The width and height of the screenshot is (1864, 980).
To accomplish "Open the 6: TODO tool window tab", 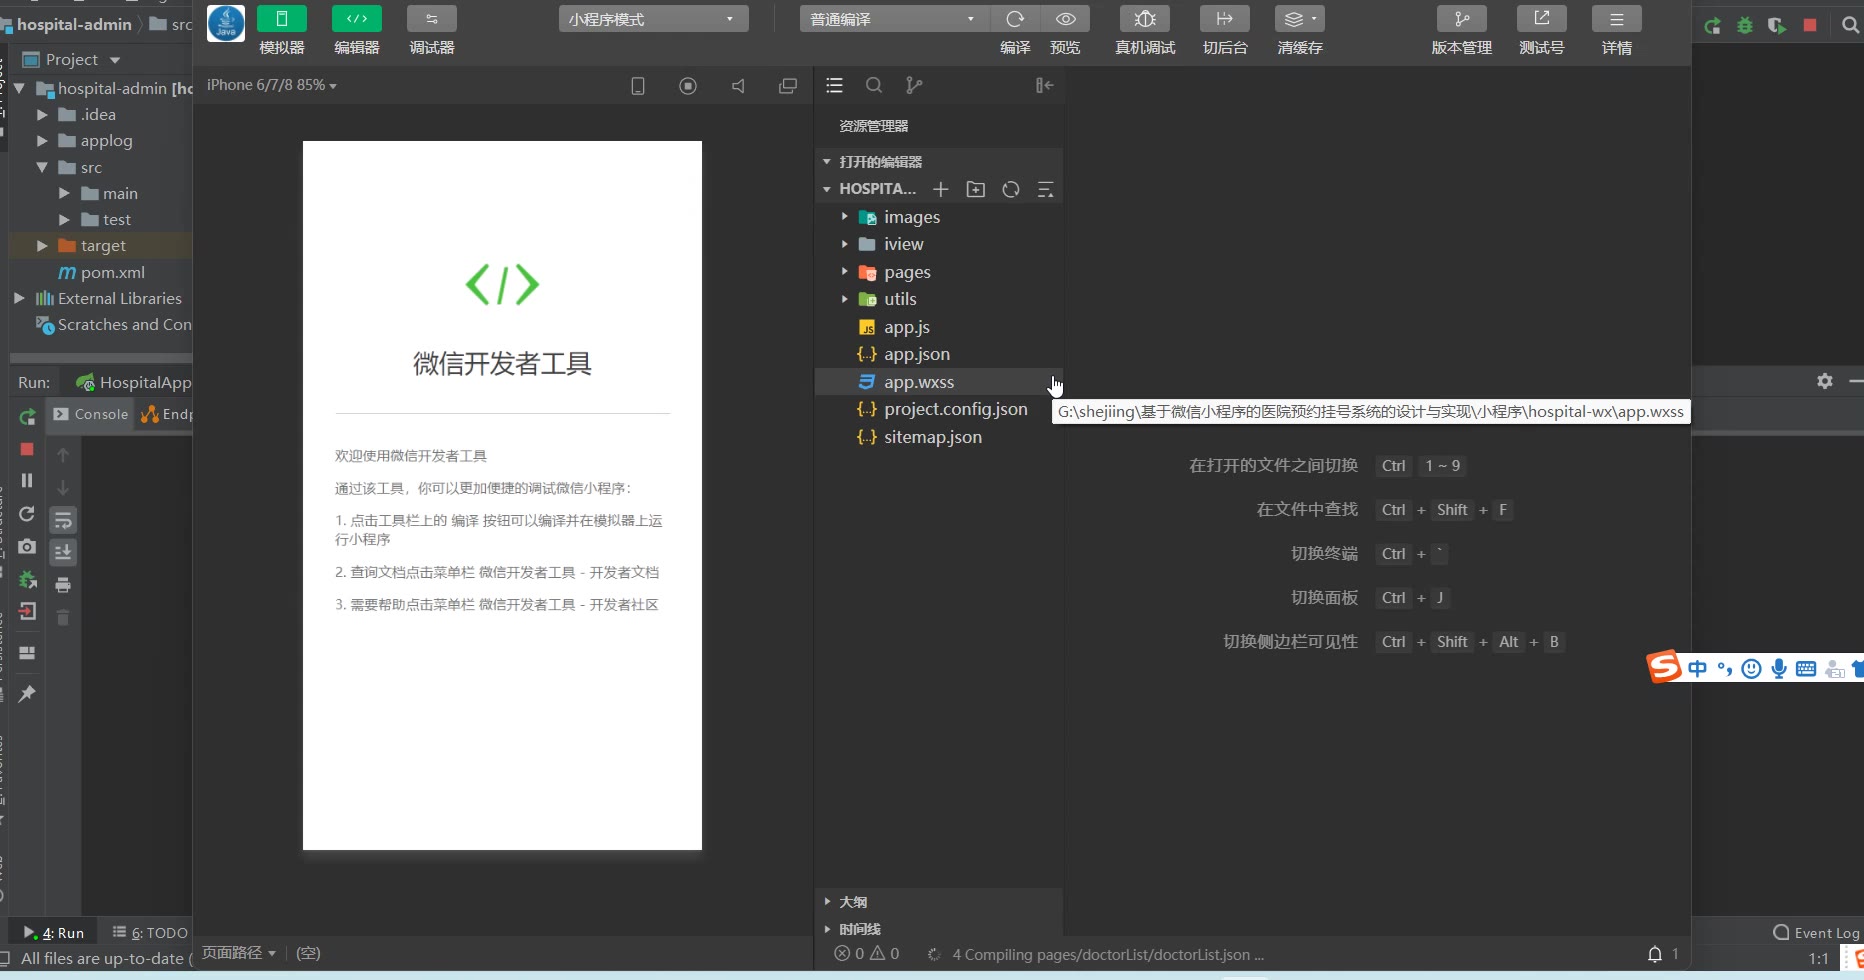I will coord(150,933).
